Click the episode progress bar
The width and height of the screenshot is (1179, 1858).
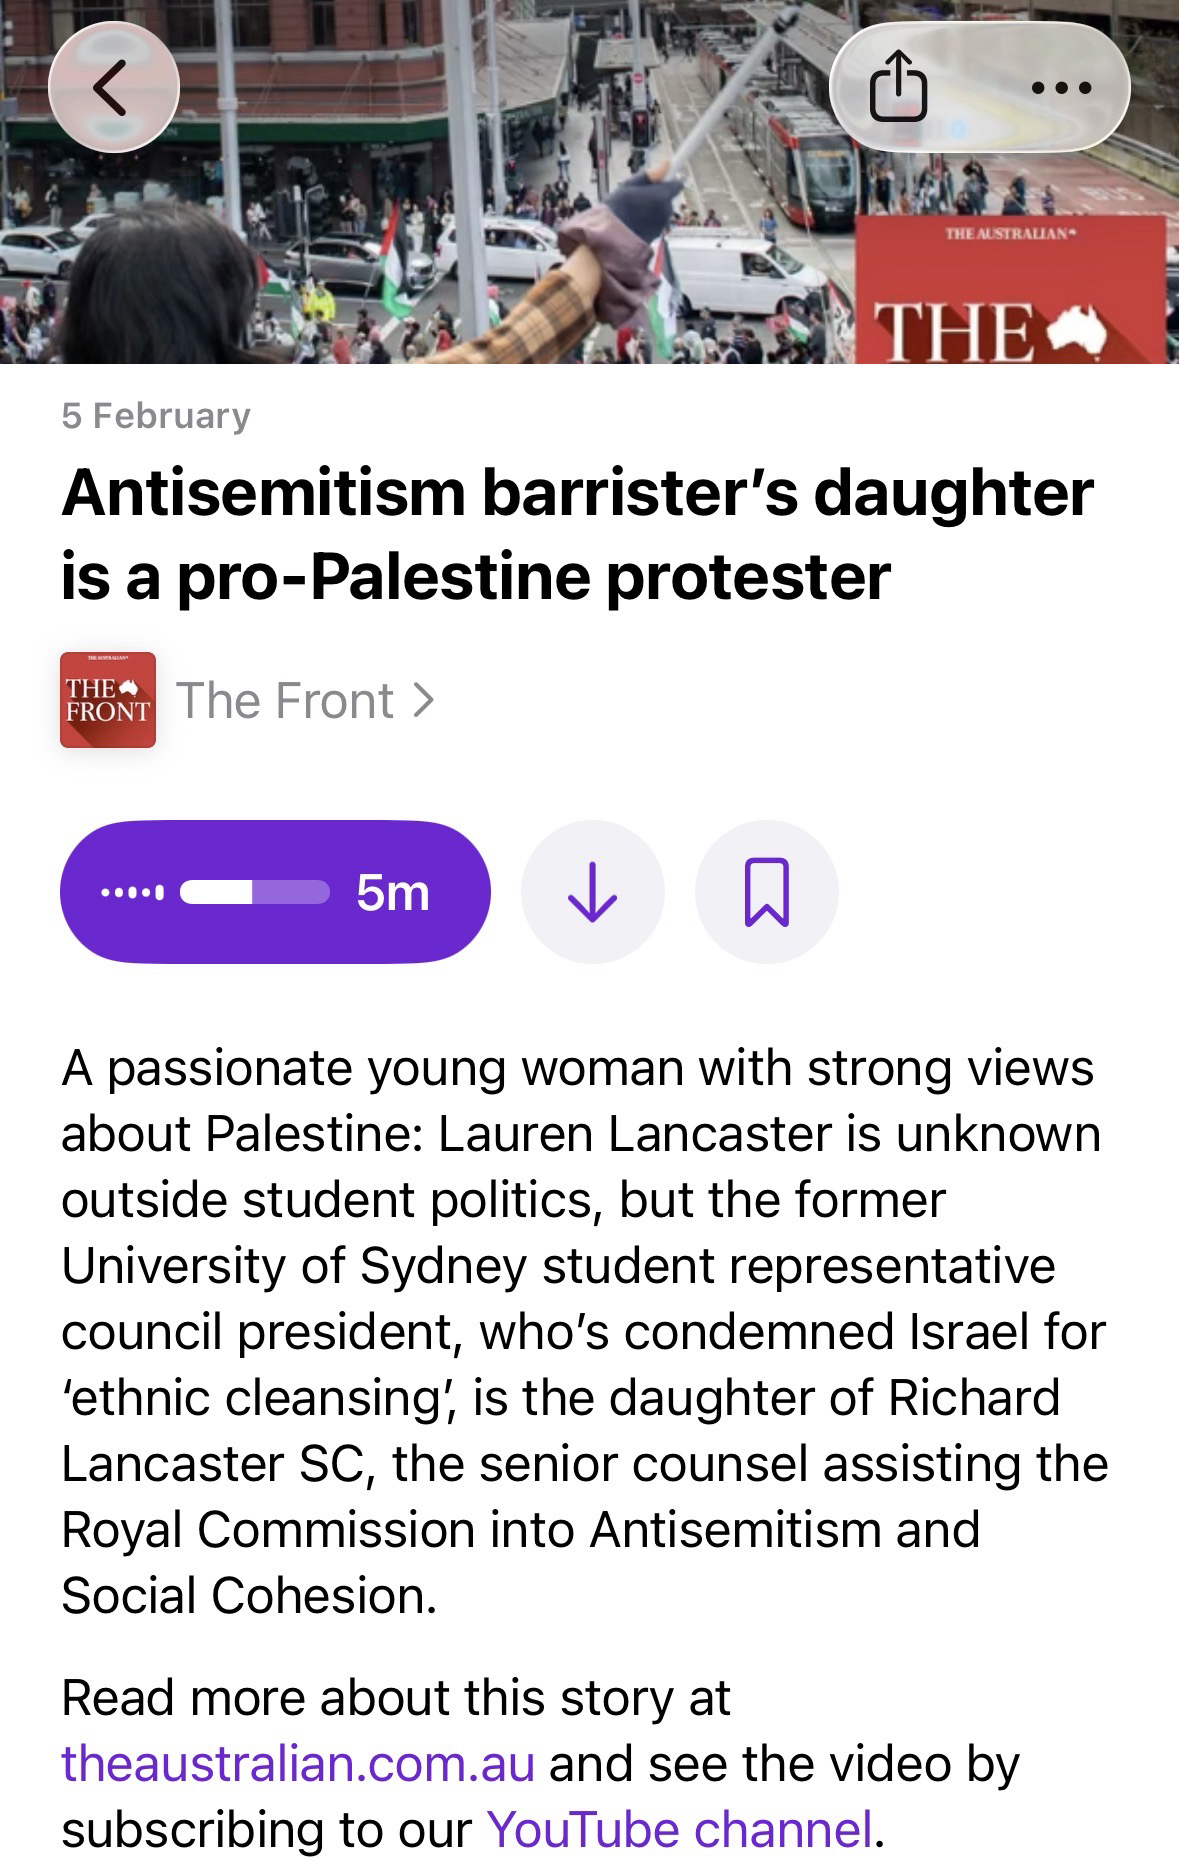[255, 892]
